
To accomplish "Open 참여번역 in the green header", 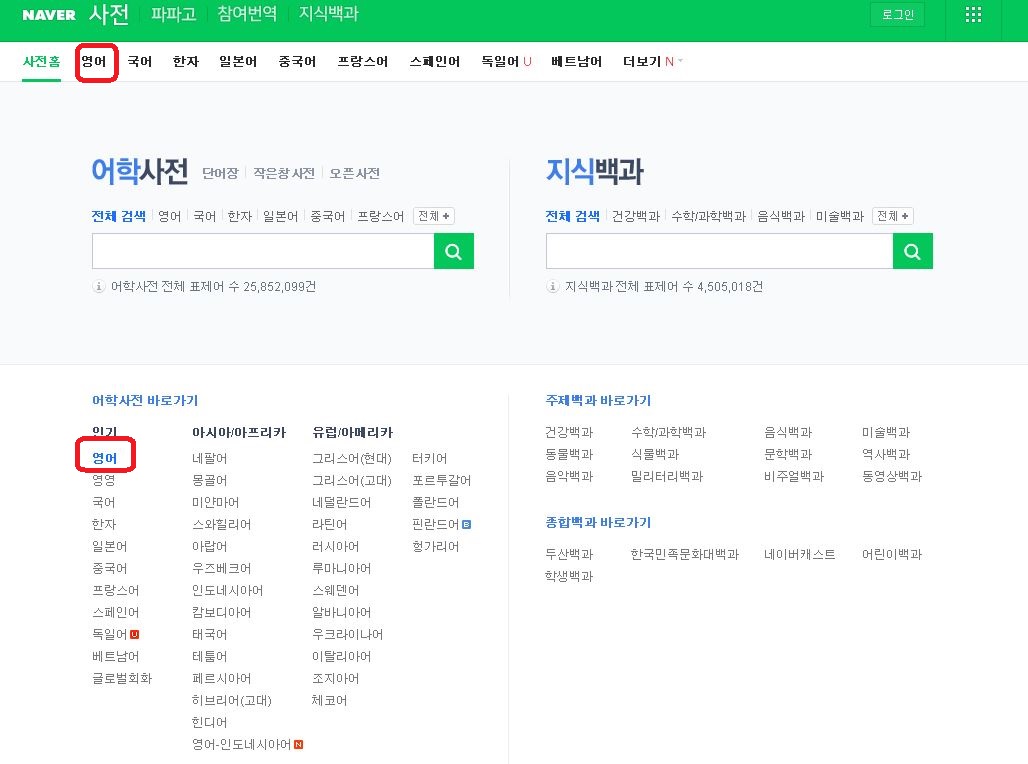I will click(x=247, y=14).
